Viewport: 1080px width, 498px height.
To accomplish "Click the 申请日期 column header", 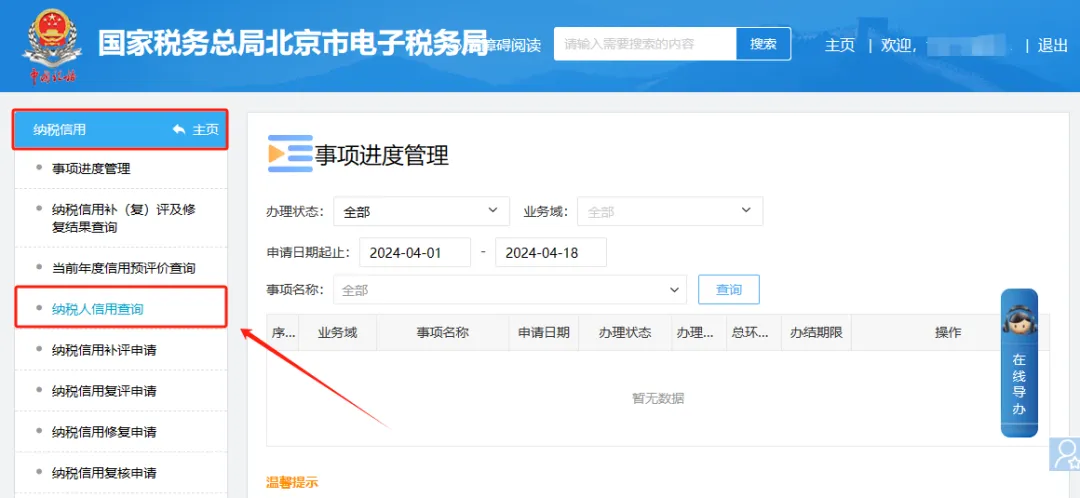I will click(x=543, y=333).
